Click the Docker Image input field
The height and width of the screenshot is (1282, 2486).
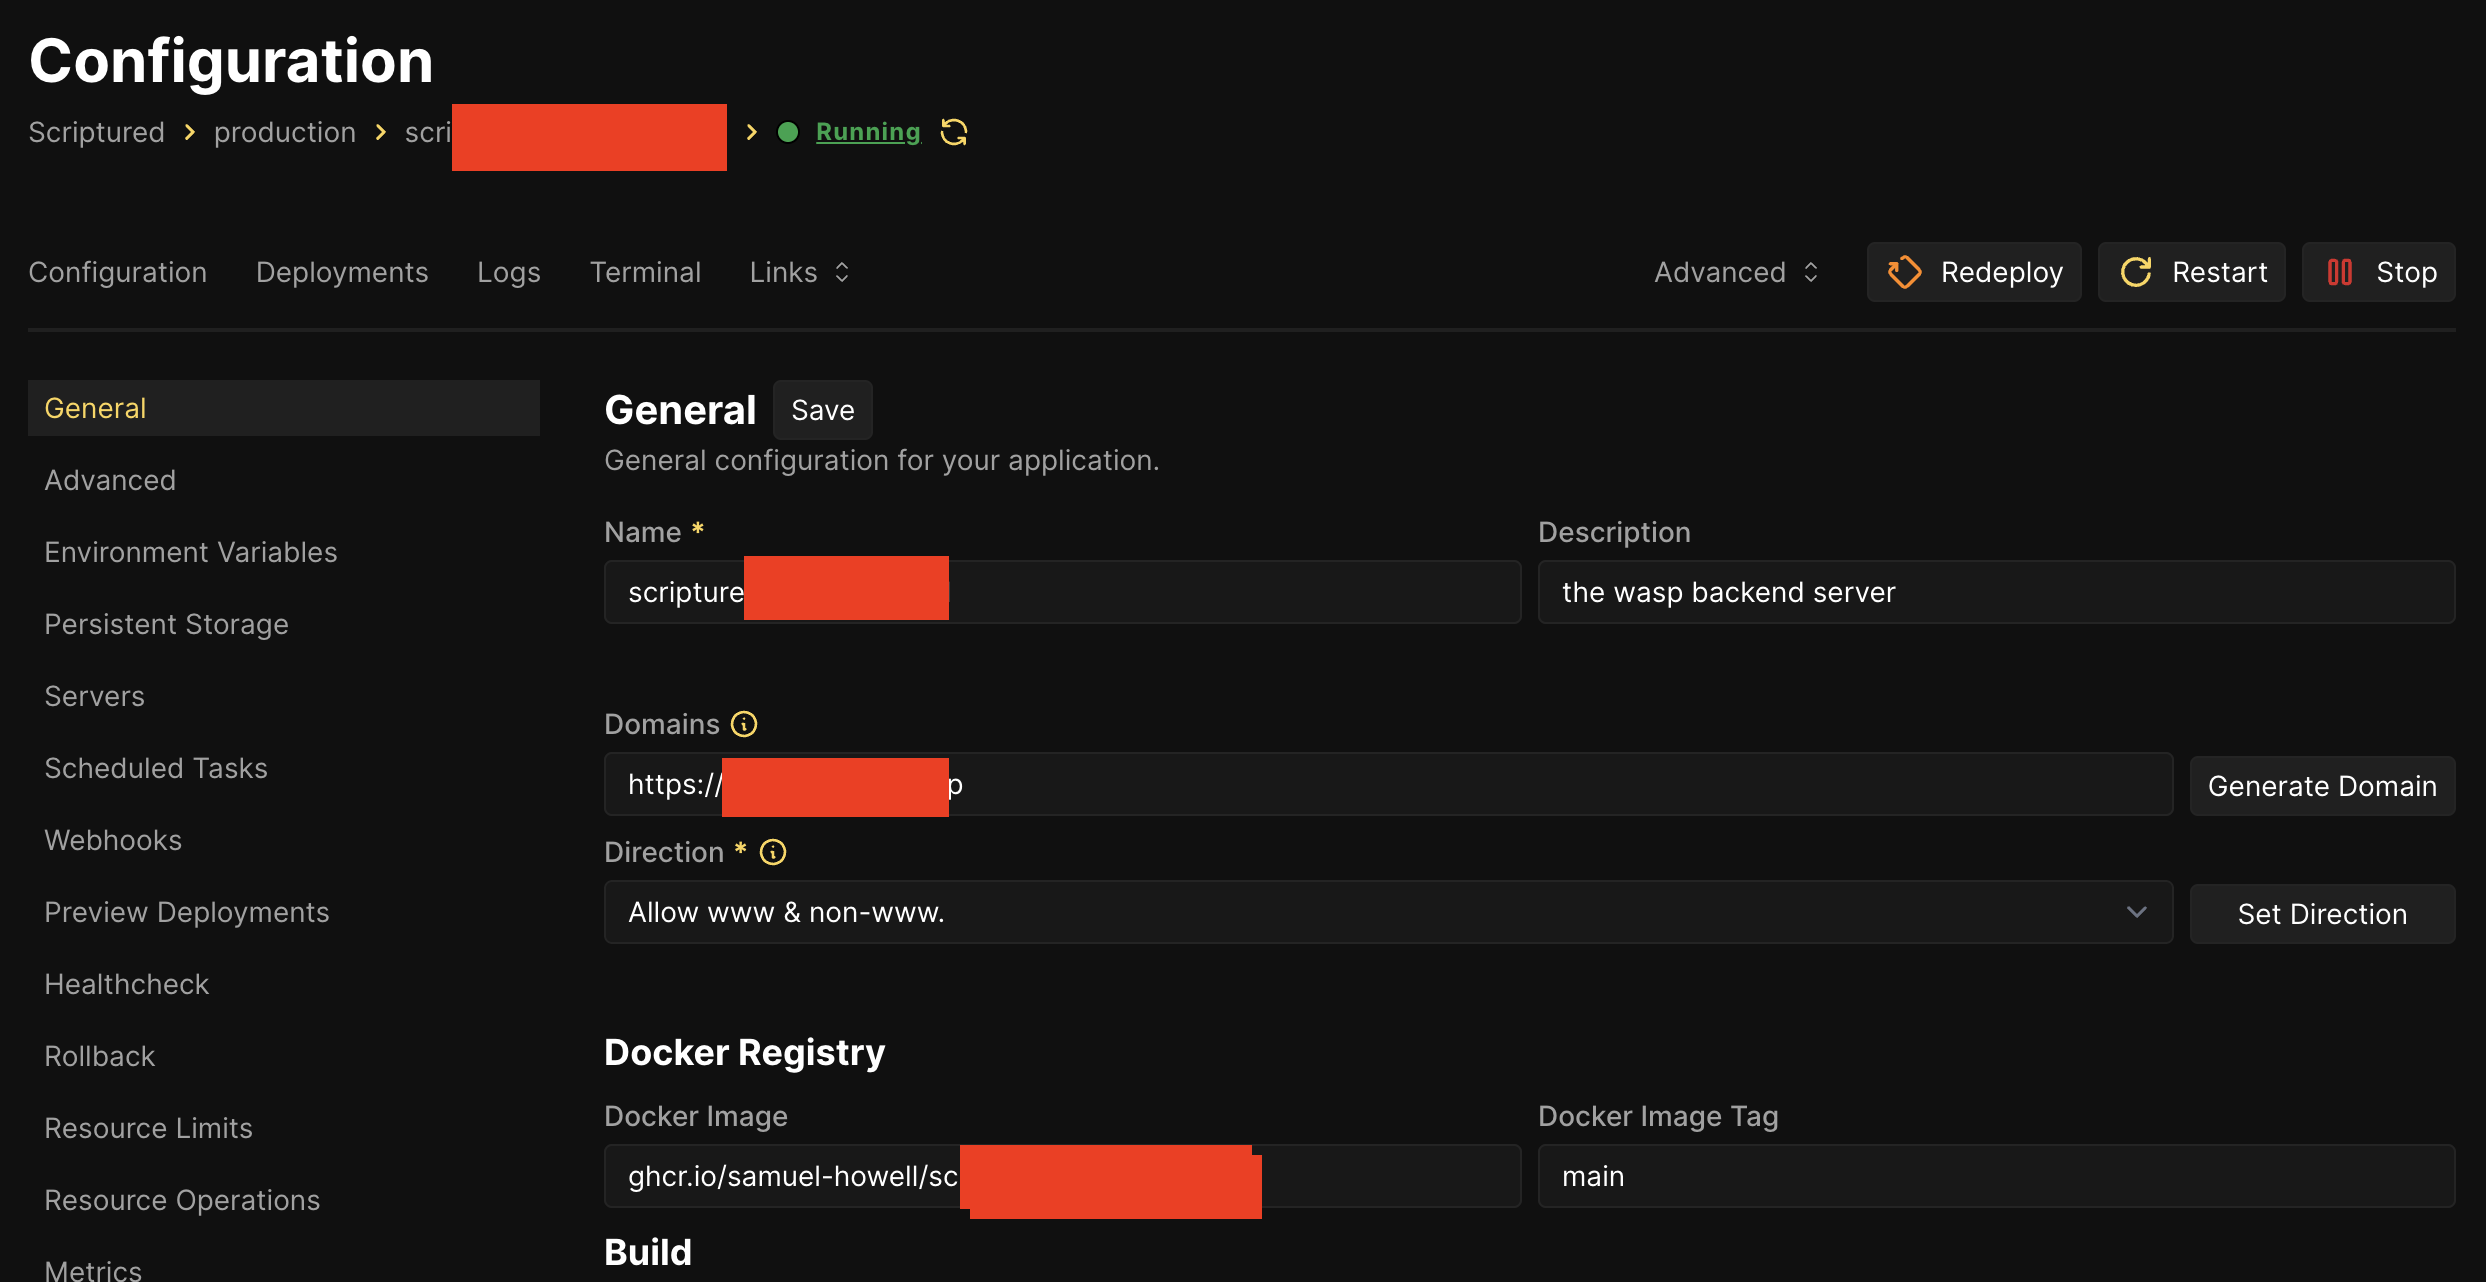[1062, 1176]
